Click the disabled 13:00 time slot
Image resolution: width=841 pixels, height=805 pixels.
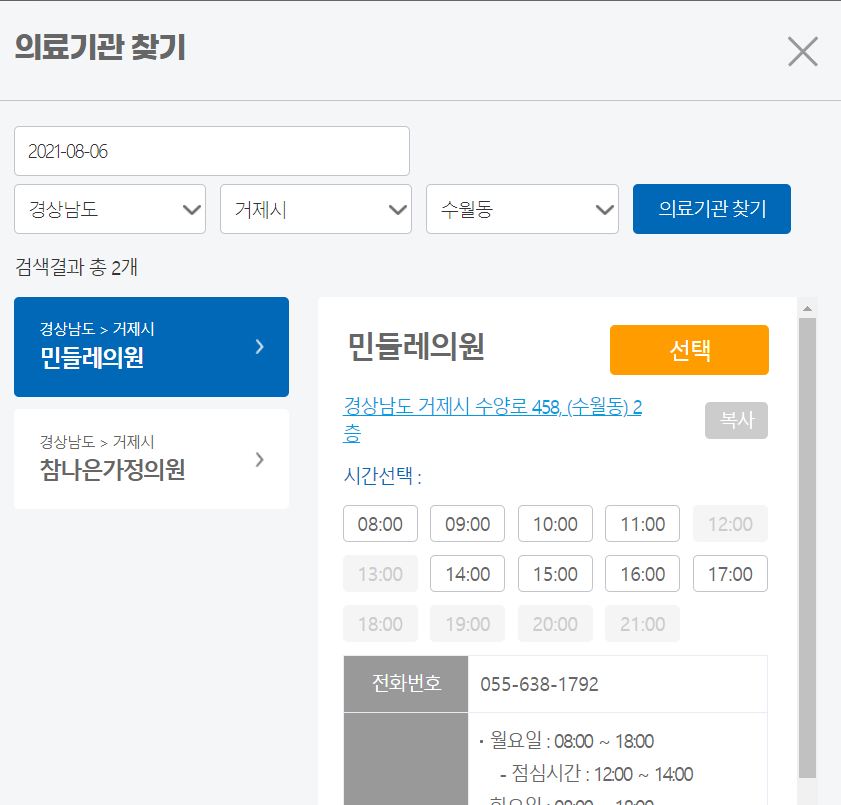[x=380, y=574]
